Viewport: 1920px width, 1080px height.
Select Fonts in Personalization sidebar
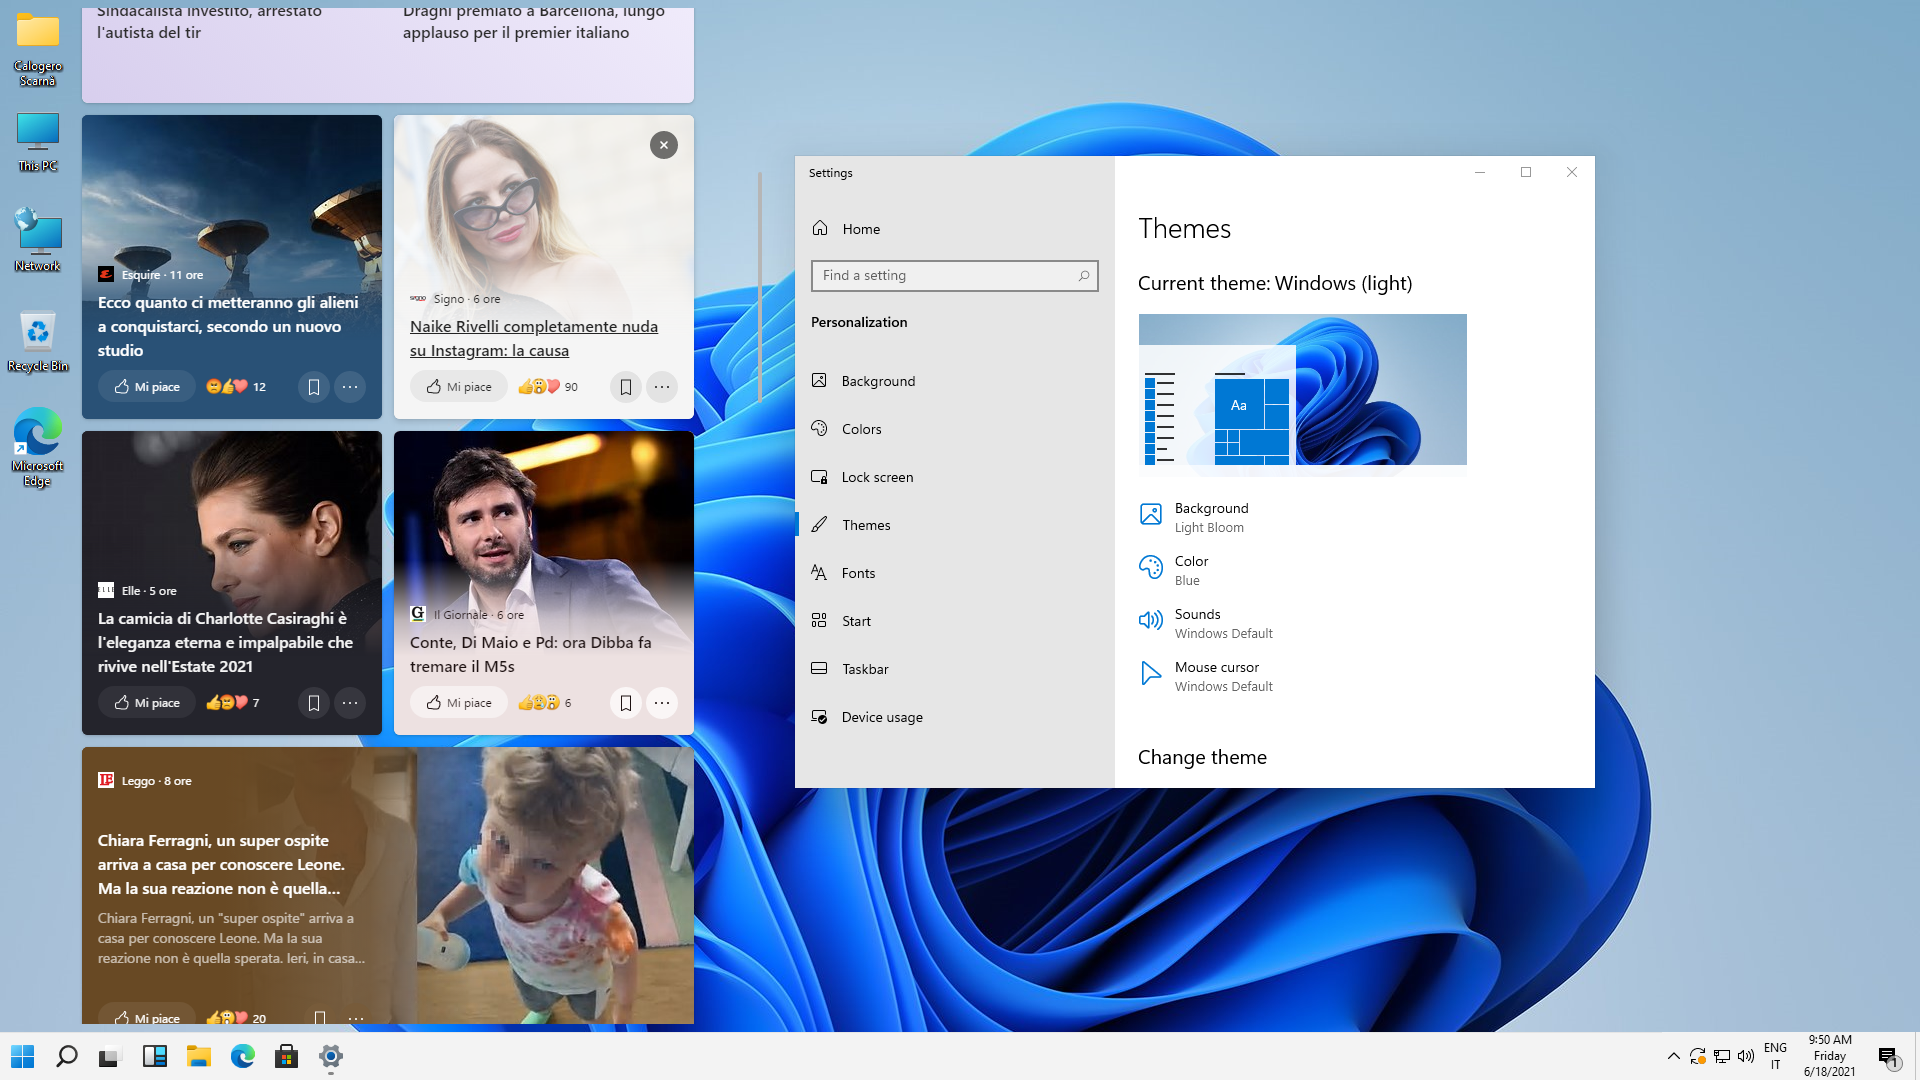coord(858,573)
